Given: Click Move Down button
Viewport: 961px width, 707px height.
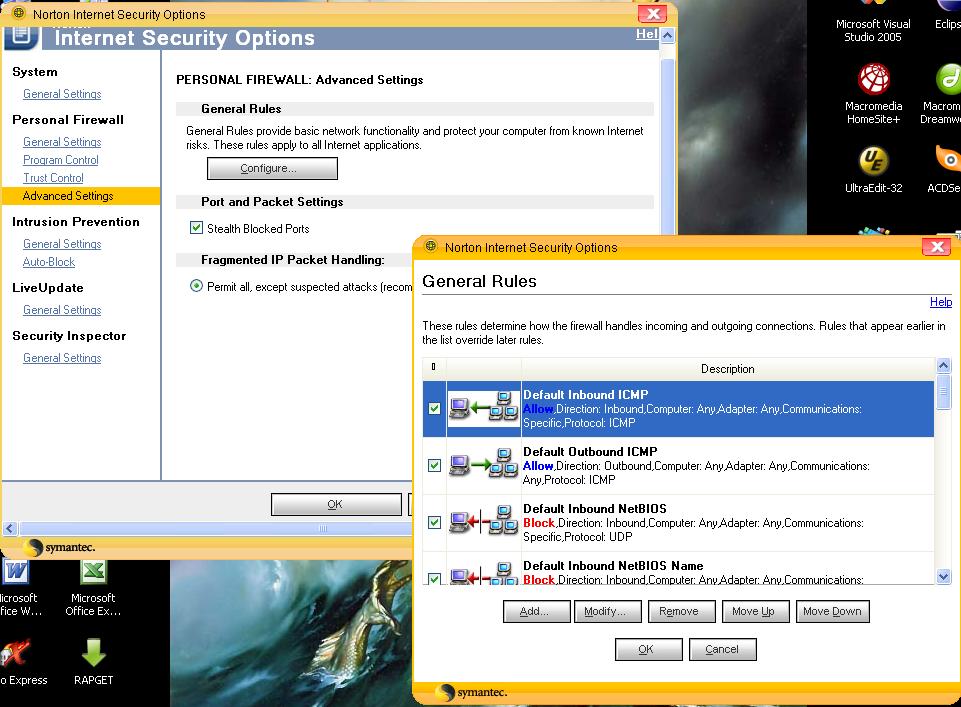Looking at the screenshot, I should pos(832,611).
